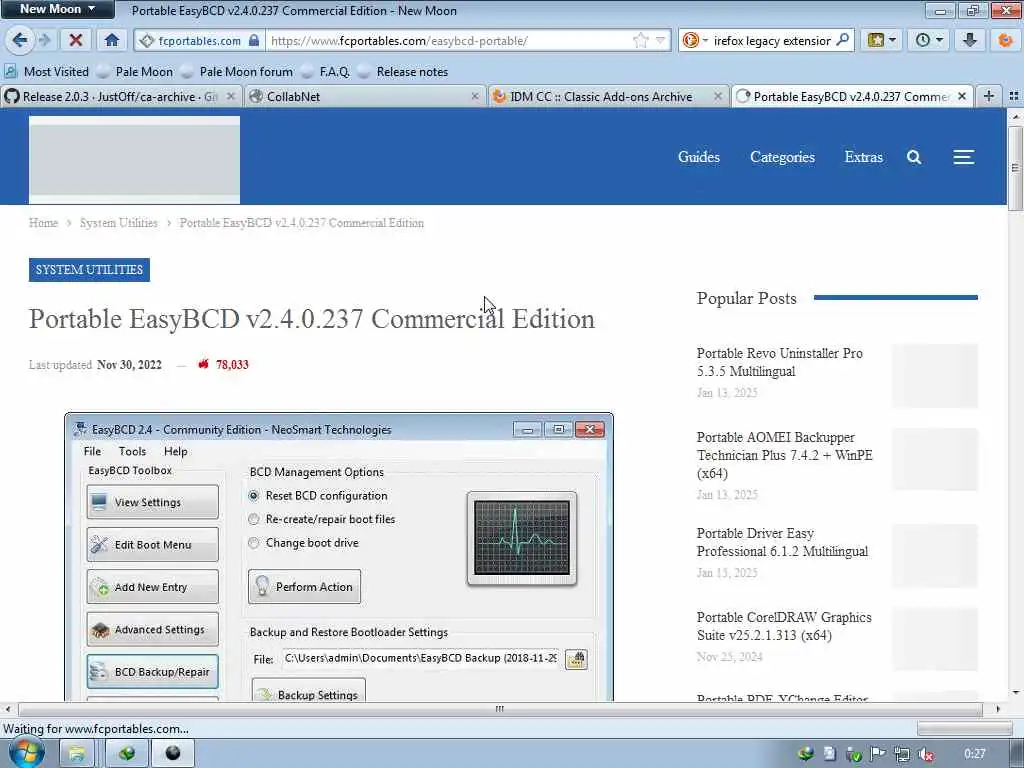The image size is (1024, 768).
Task: Click the site logo placeholder in the header
Action: 135,159
